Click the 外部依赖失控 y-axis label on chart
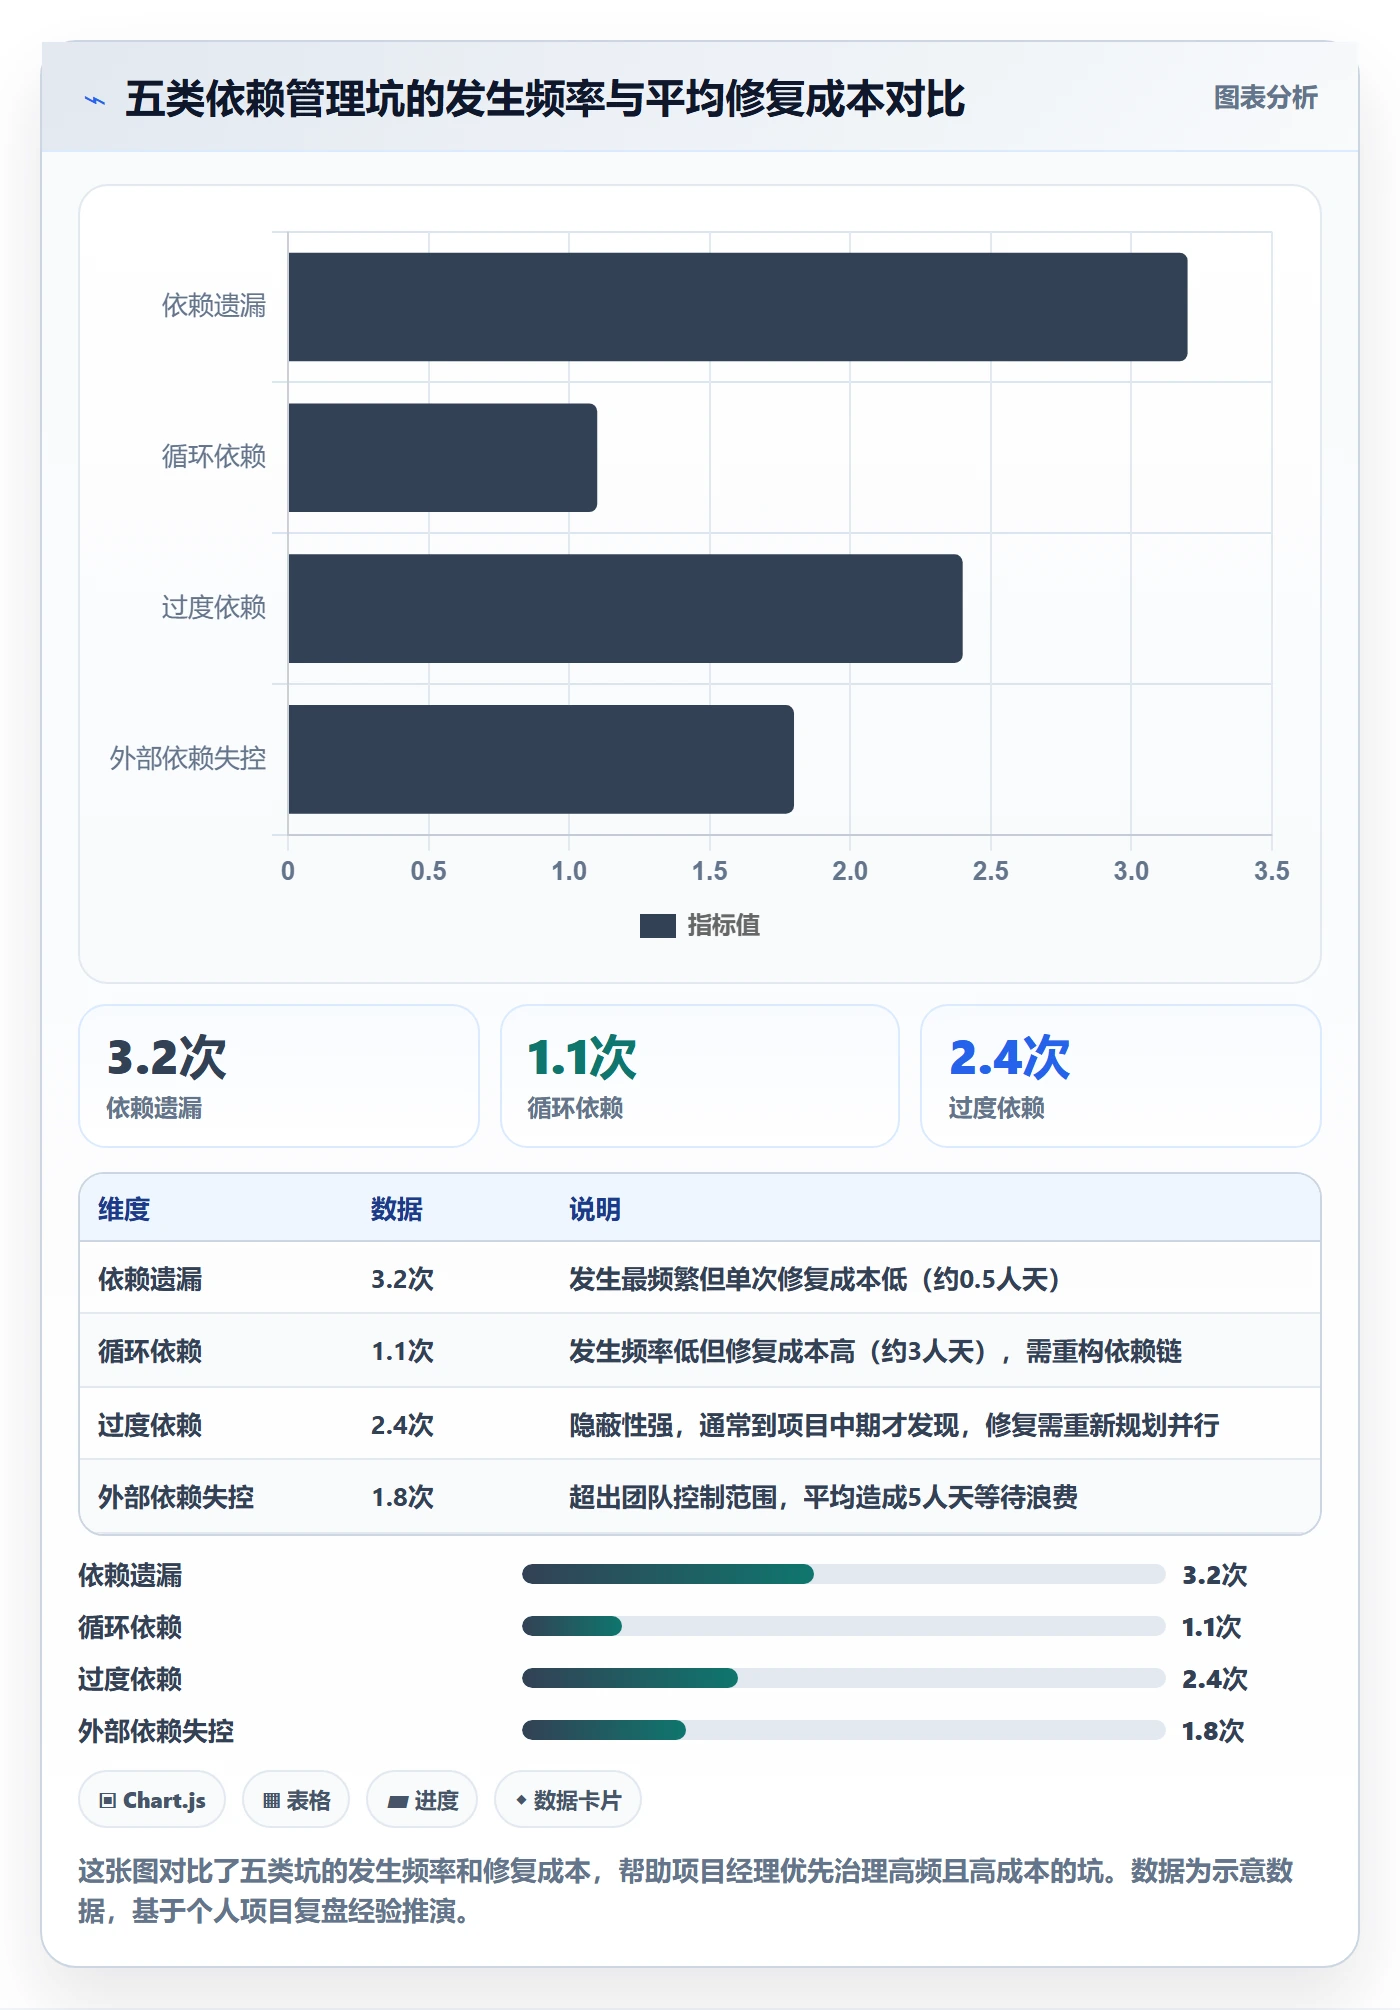 pos(188,759)
